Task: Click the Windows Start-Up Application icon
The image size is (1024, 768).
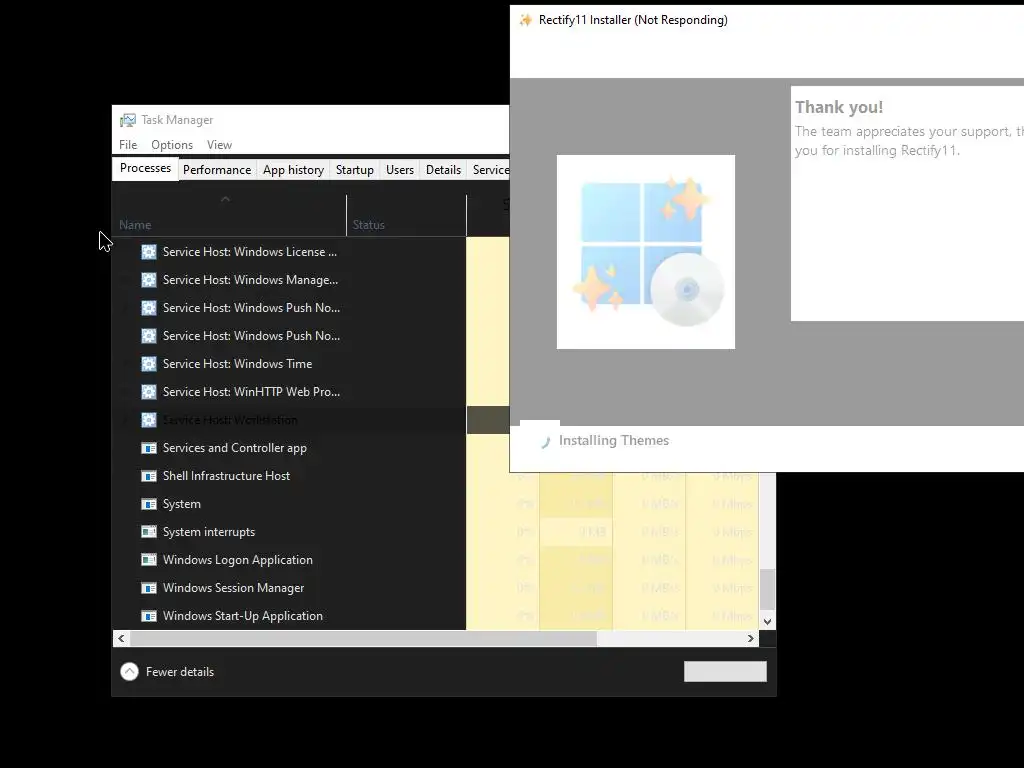Action: (149, 616)
